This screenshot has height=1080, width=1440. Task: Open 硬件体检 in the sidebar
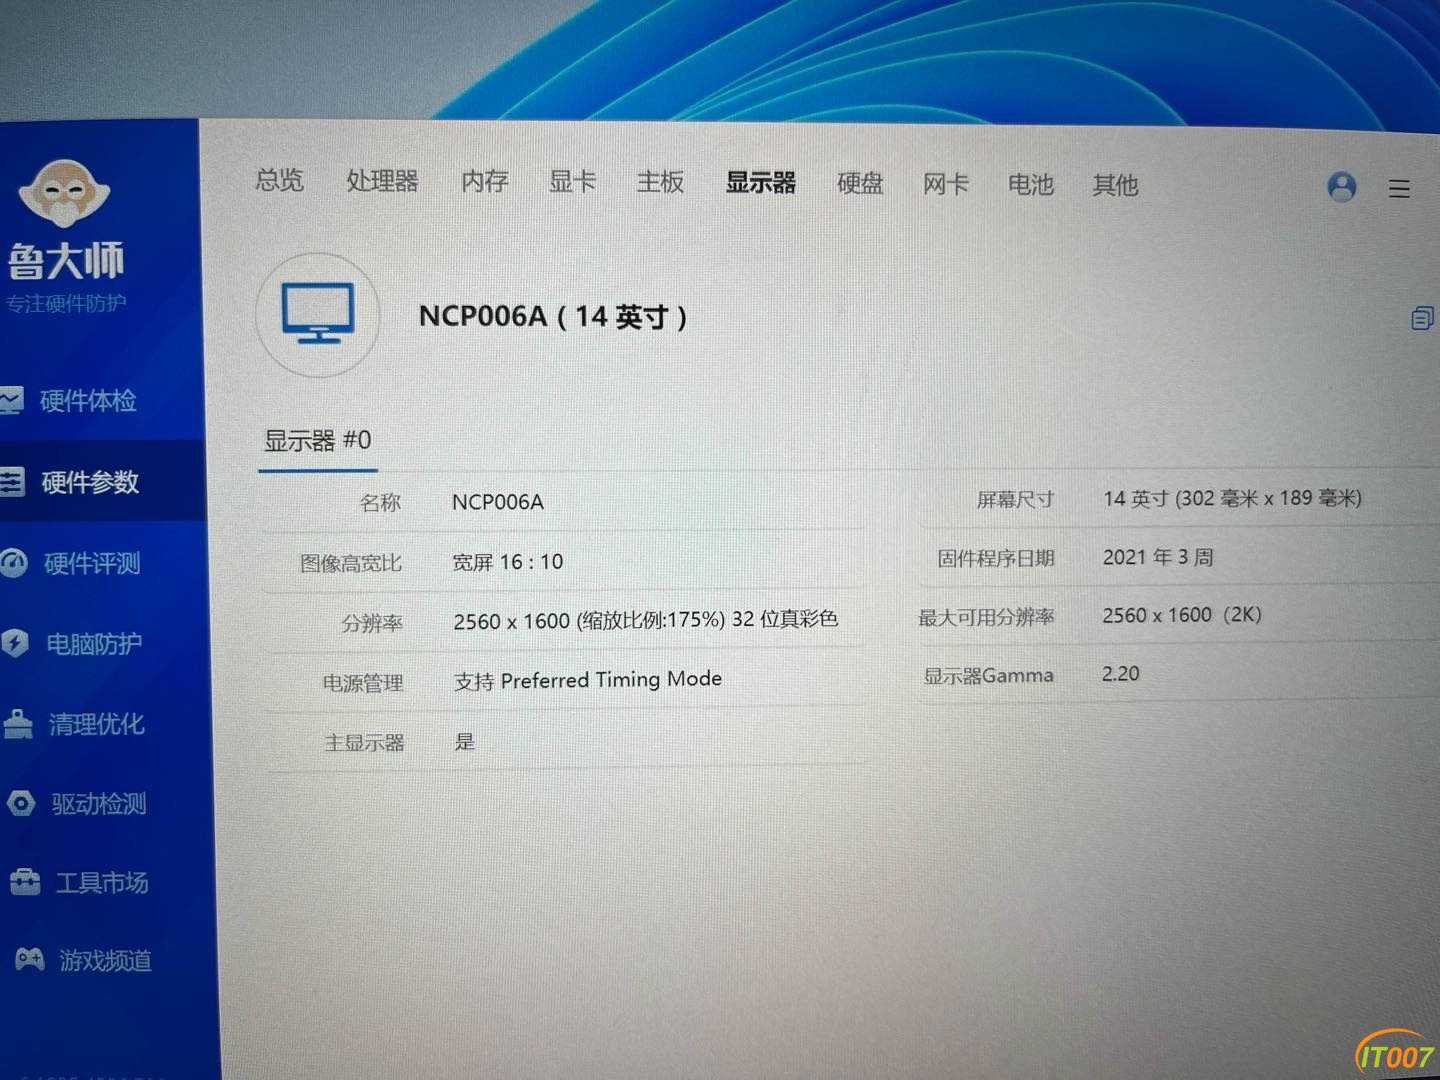[x=88, y=401]
